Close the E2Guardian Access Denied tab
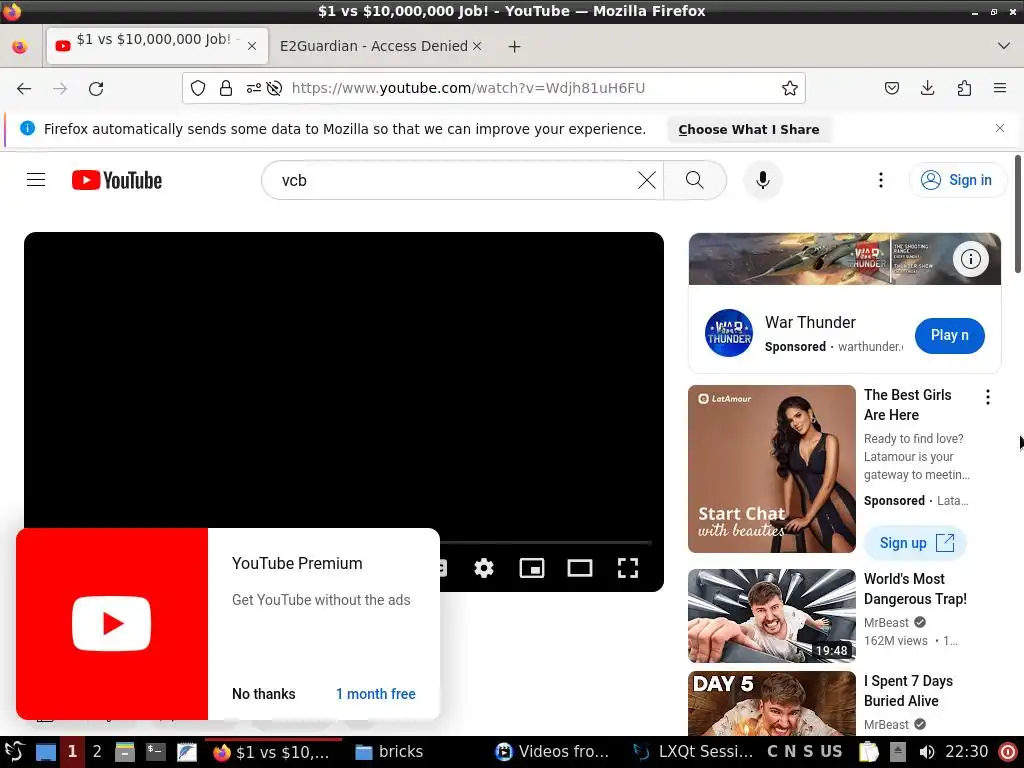The height and width of the screenshot is (768, 1024). point(477,46)
